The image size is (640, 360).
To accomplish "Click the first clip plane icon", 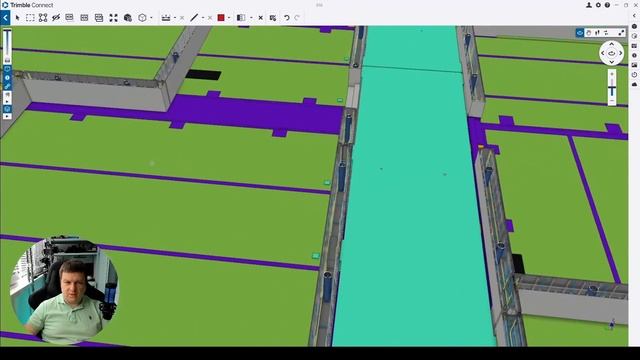I will (69, 18).
